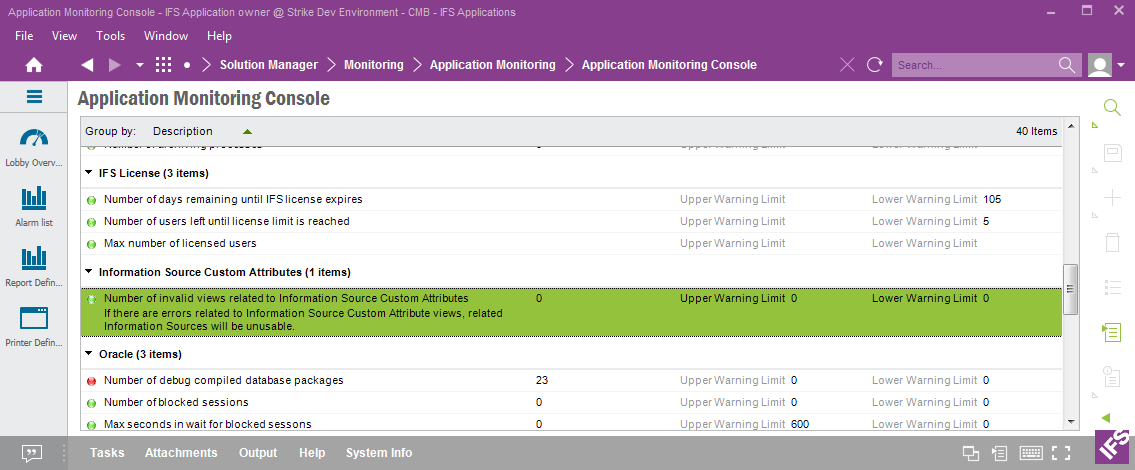Select 'Max number of licensed users' row
Viewport: 1135px width, 470px height.
pyautogui.click(x=570, y=243)
